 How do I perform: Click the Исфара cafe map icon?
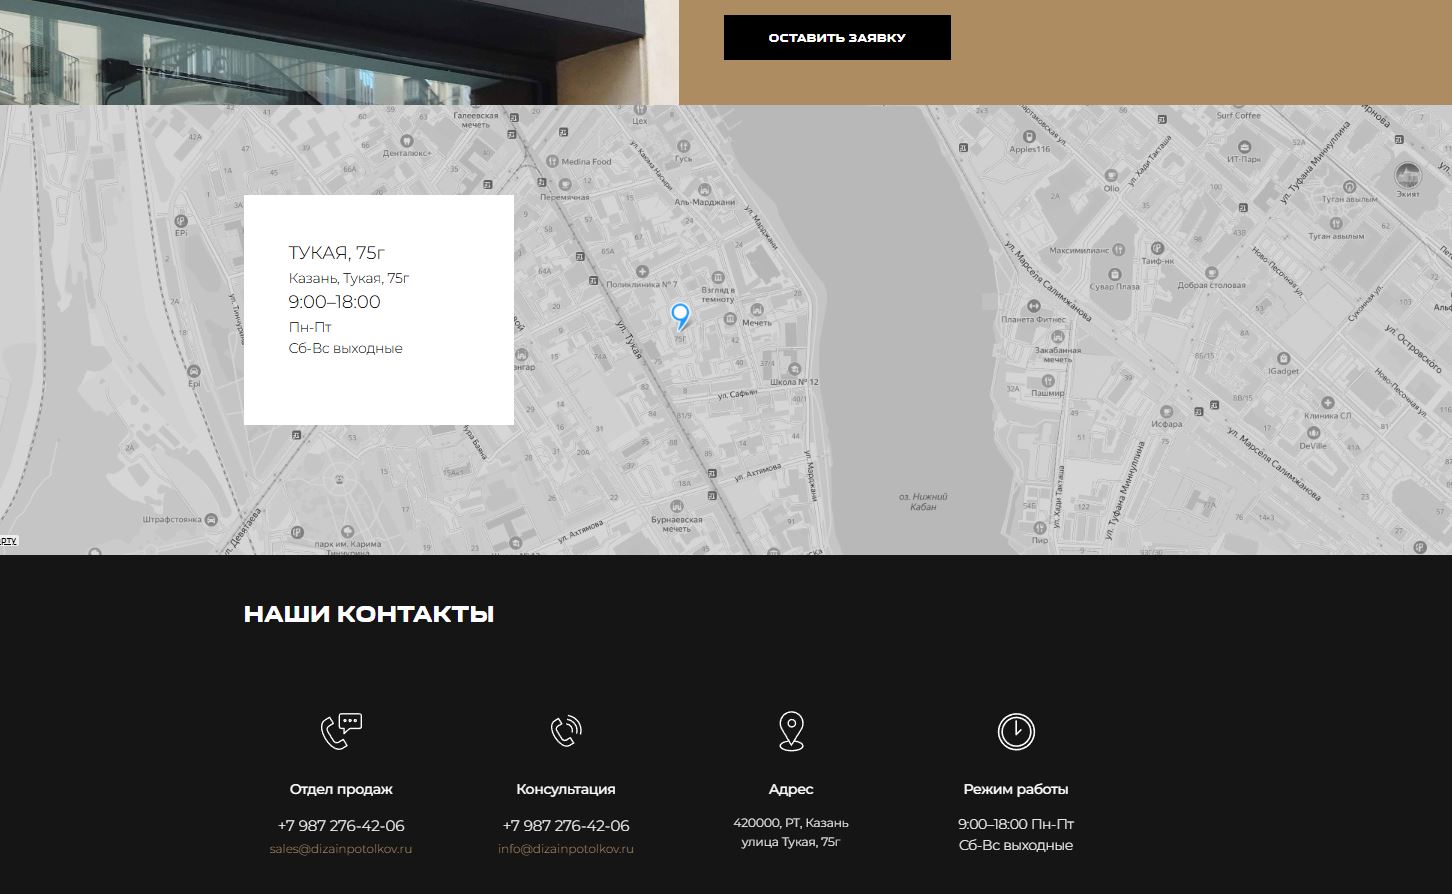point(1166,411)
